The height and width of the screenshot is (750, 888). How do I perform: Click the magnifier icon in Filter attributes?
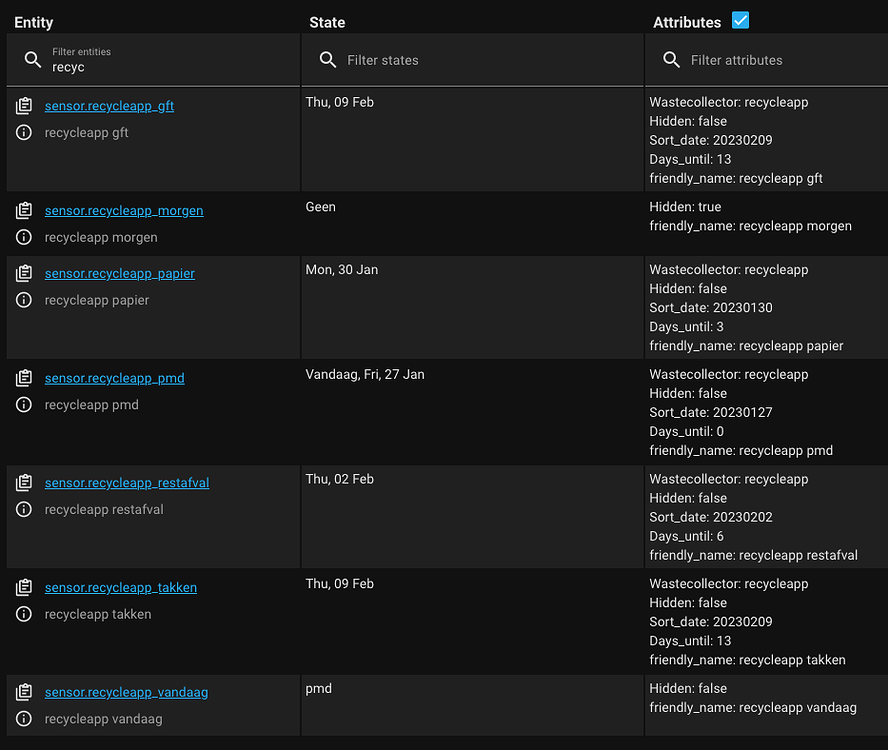[671, 60]
